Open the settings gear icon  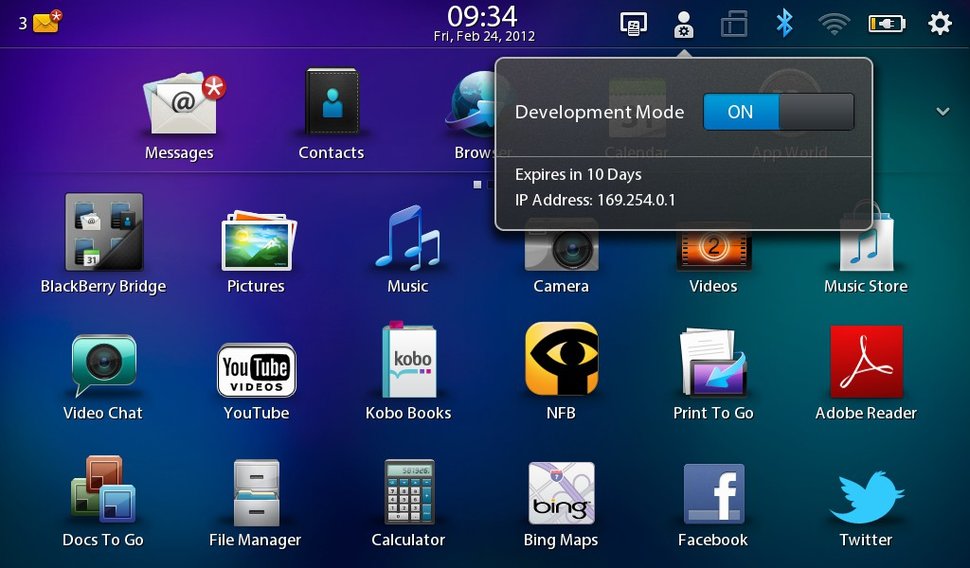[x=940, y=24]
